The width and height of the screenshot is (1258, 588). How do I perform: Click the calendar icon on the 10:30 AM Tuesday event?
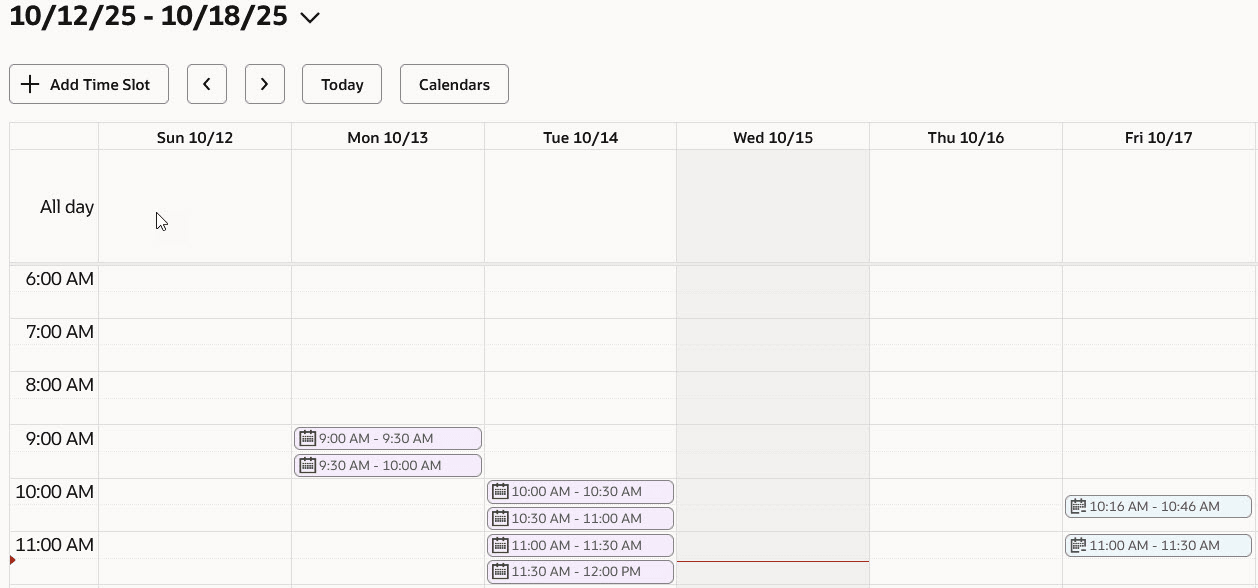coord(501,518)
